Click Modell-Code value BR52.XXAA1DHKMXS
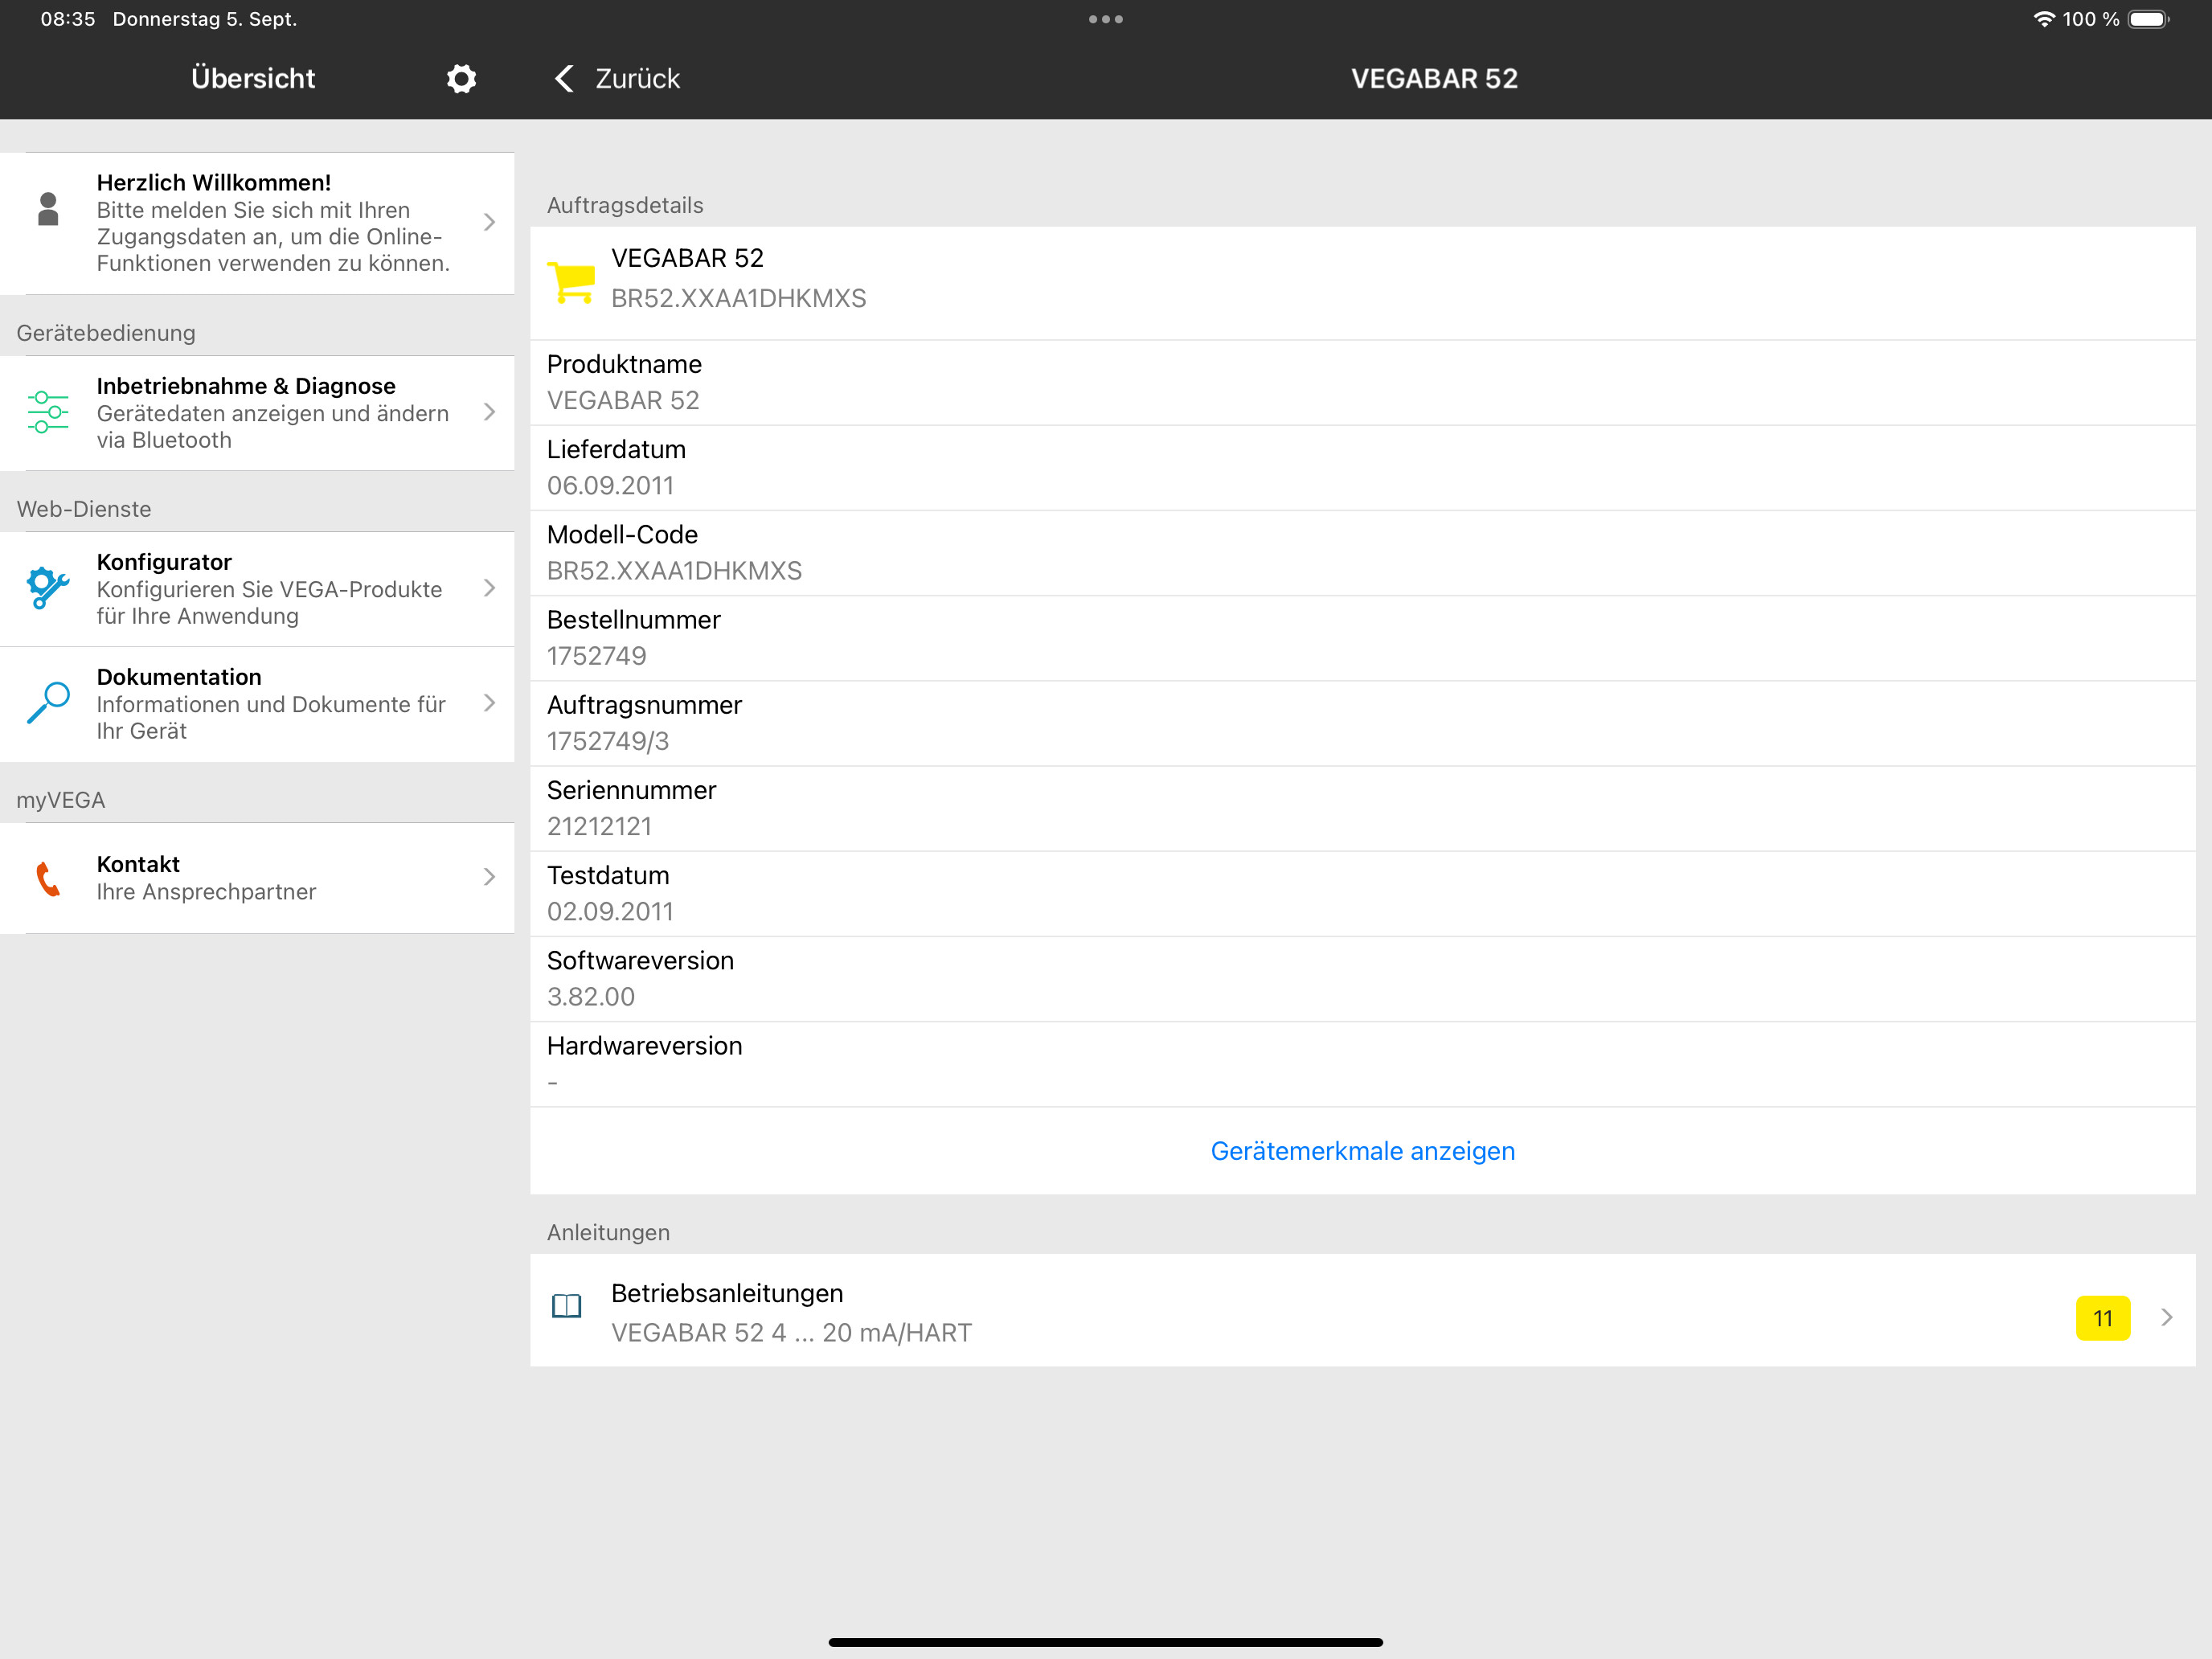 coord(674,571)
